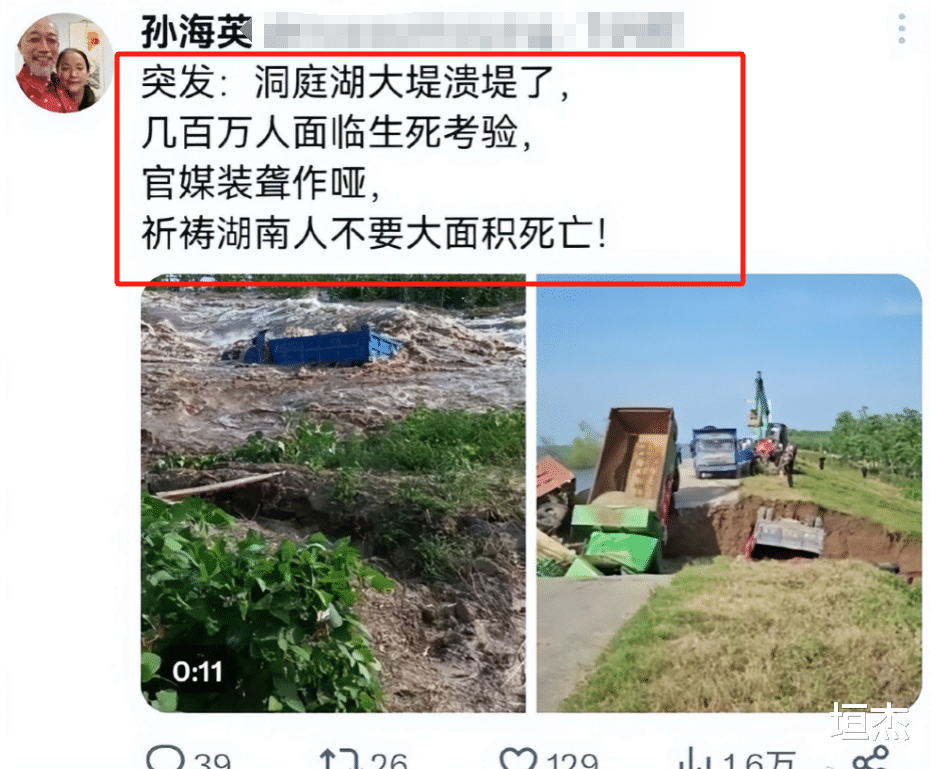This screenshot has height=769, width=931.
Task: Click the blurred account handle after the name
Action: [473, 30]
